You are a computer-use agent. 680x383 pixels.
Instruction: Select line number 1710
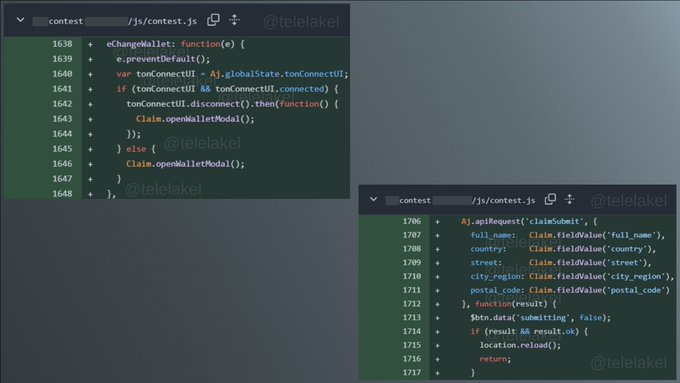(x=412, y=276)
